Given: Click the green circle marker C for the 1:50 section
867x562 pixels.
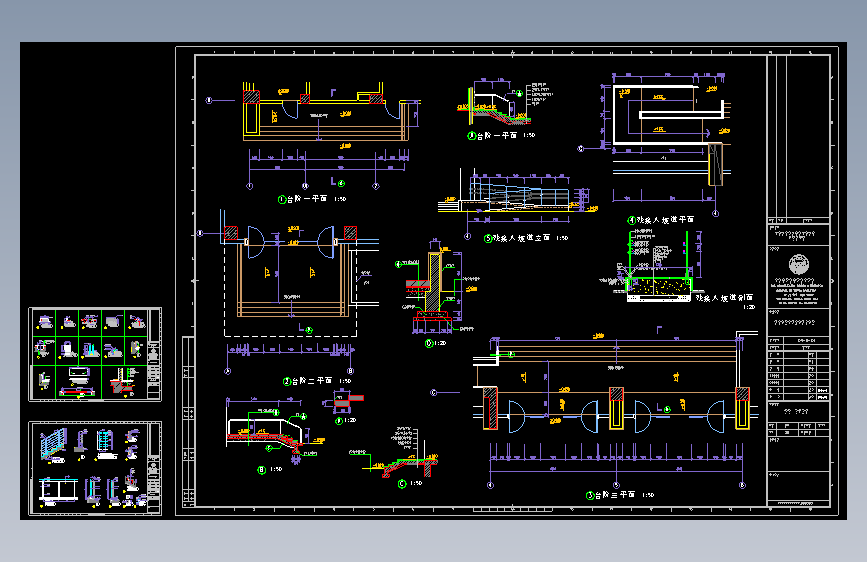Looking at the screenshot, I should coord(402,483).
